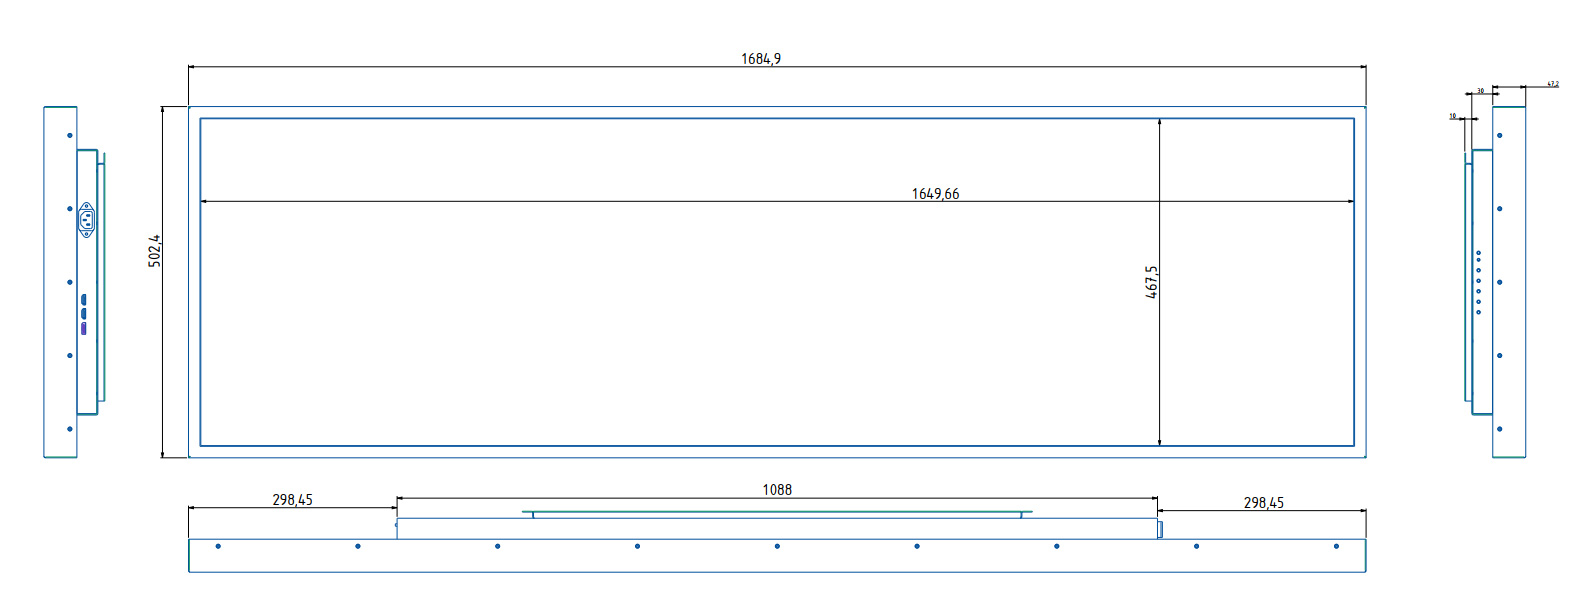Click the bottom screw hole on right side view

tap(1499, 429)
